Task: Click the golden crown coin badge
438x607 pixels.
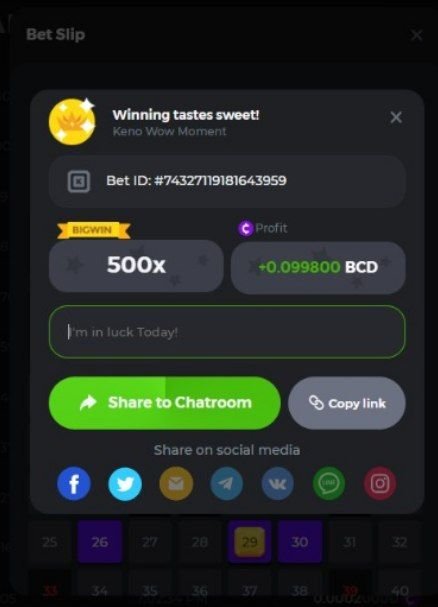Action: coord(72,122)
